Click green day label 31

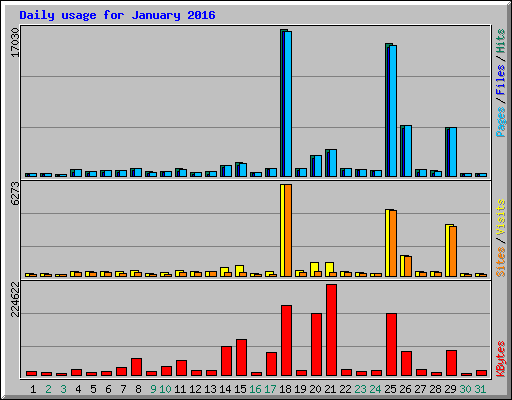coord(480,389)
